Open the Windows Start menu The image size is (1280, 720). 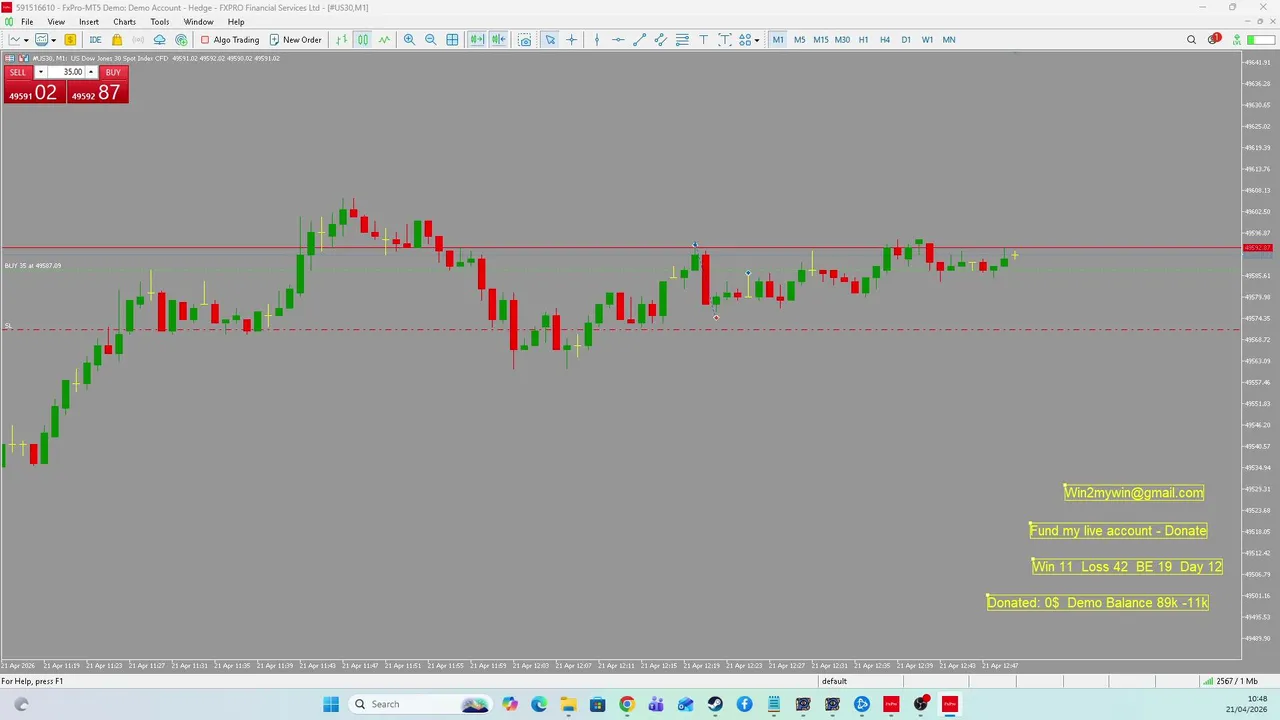point(331,704)
